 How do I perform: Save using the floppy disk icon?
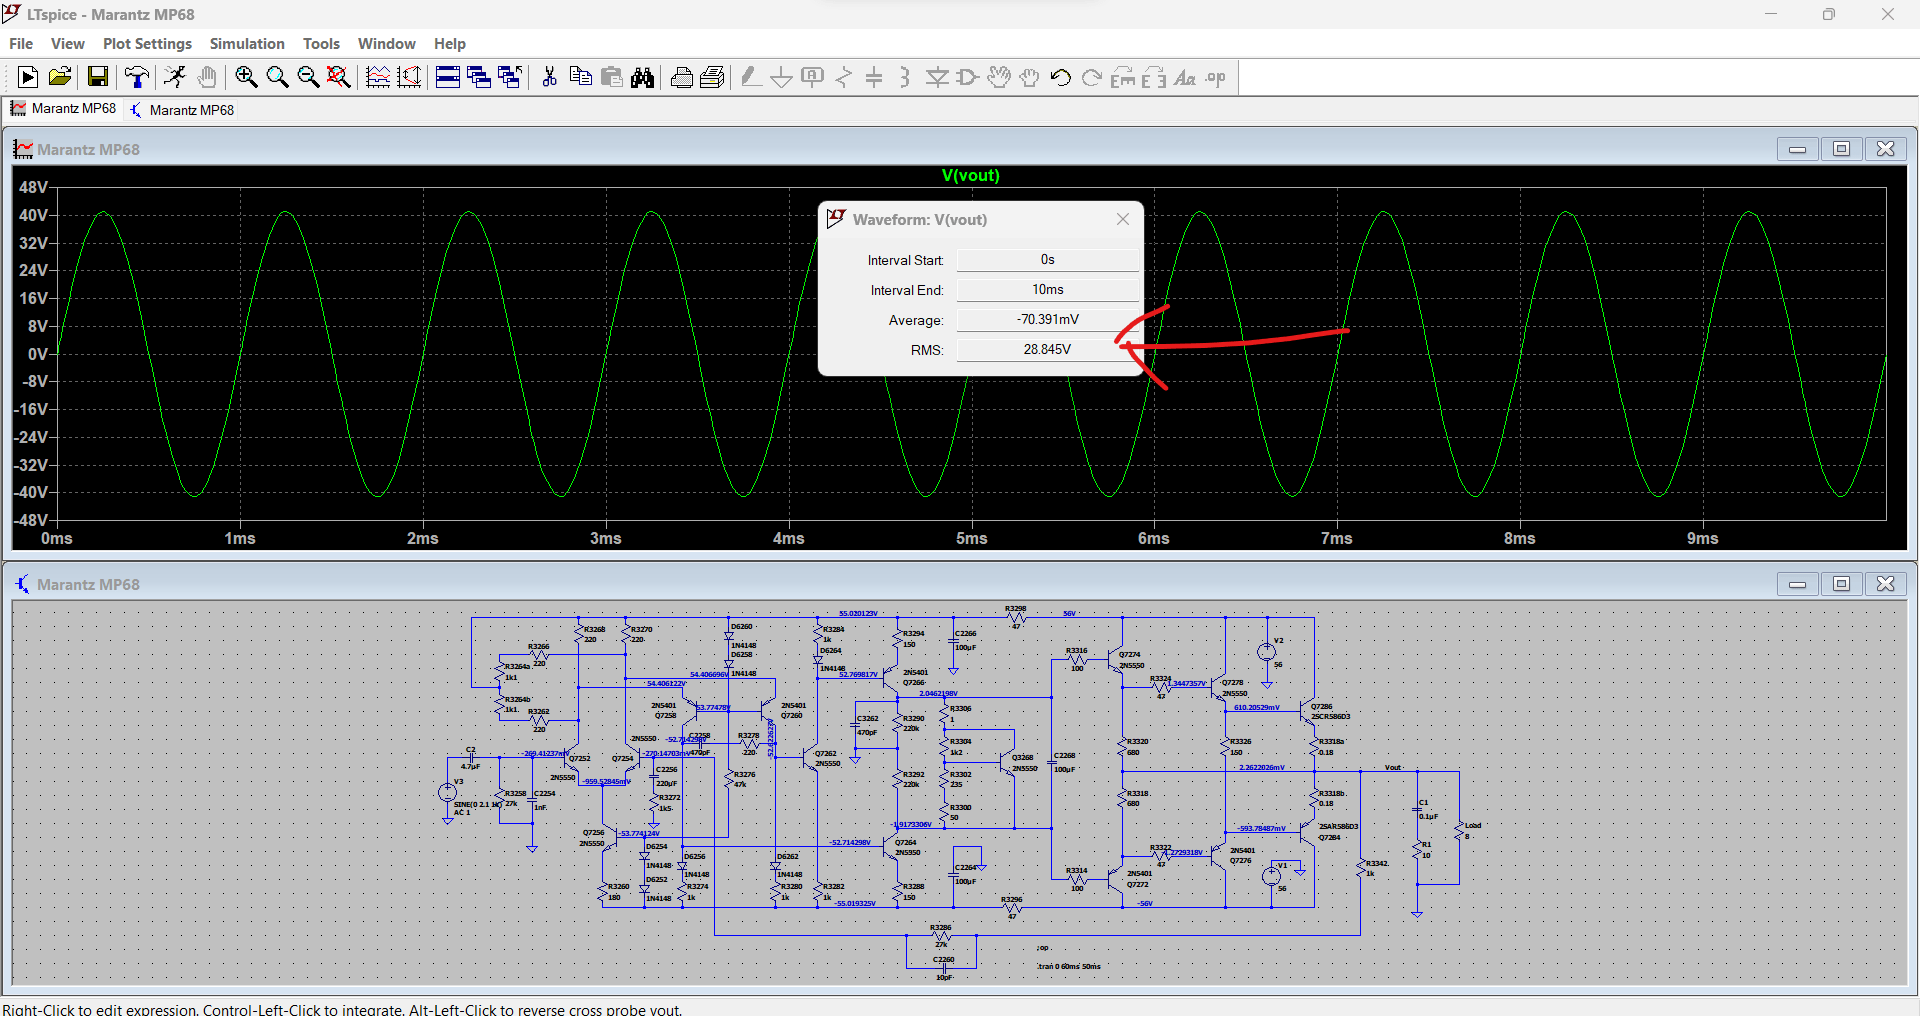point(98,77)
